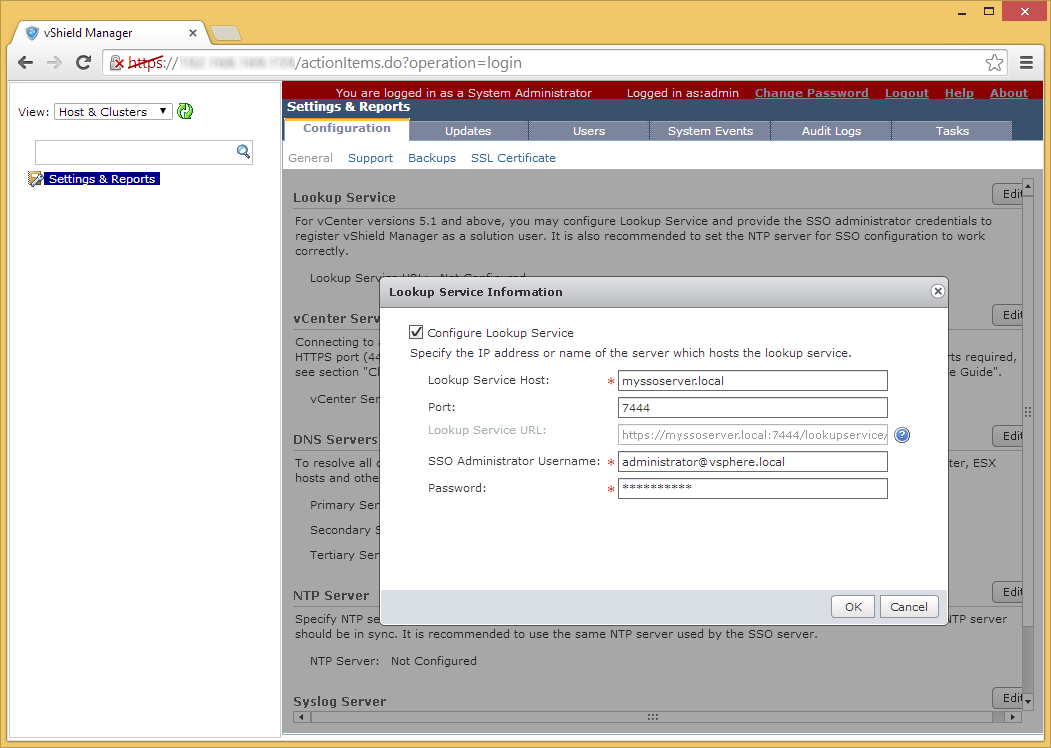Click the SSO Administrator Username field

point(752,462)
